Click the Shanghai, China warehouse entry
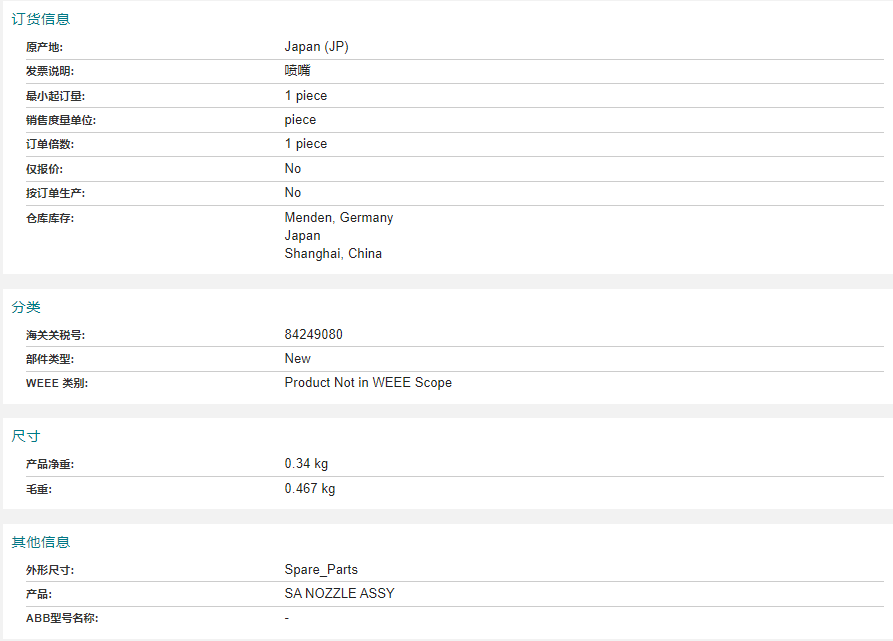Viewport: 893px width, 641px height. 333,253
